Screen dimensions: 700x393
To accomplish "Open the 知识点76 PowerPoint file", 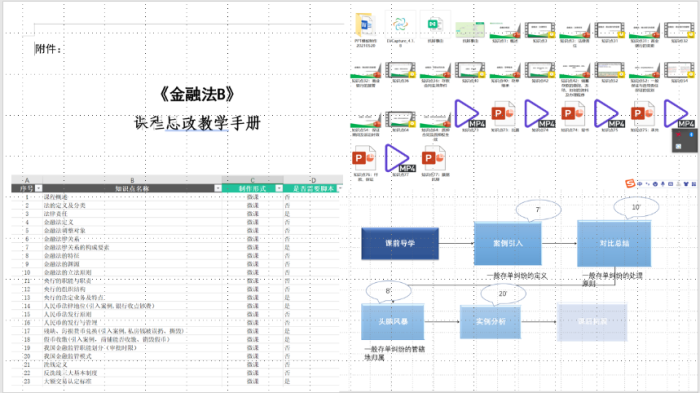I will (x=363, y=159).
